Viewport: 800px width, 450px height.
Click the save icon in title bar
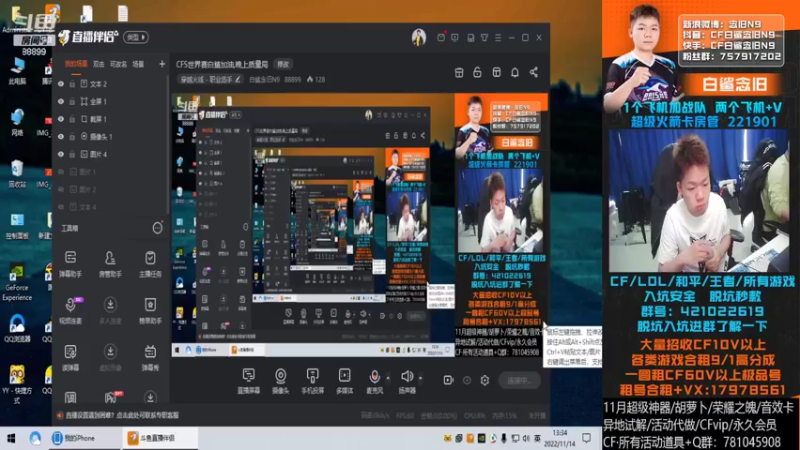pos(470,38)
